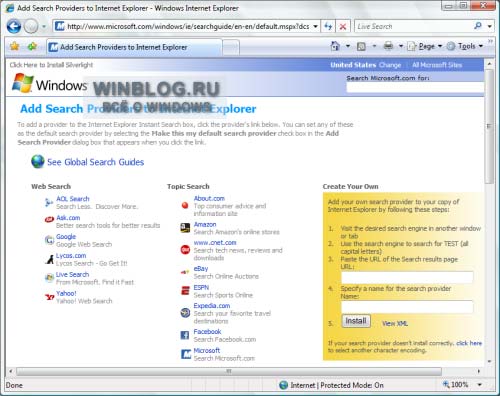Click Here to Install Silverlight link
The image size is (500, 396).
[51, 65]
